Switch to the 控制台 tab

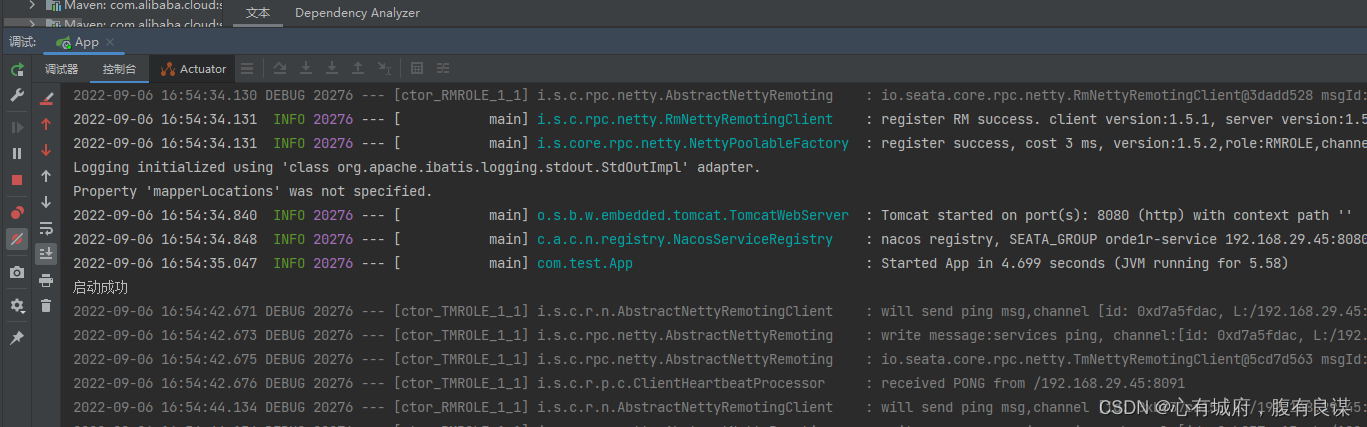pyautogui.click(x=119, y=69)
